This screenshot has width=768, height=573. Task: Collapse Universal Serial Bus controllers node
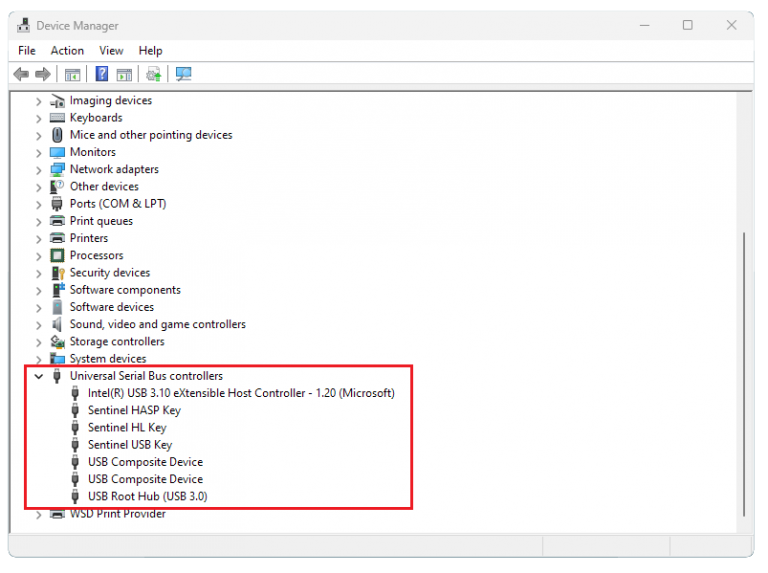tap(39, 376)
